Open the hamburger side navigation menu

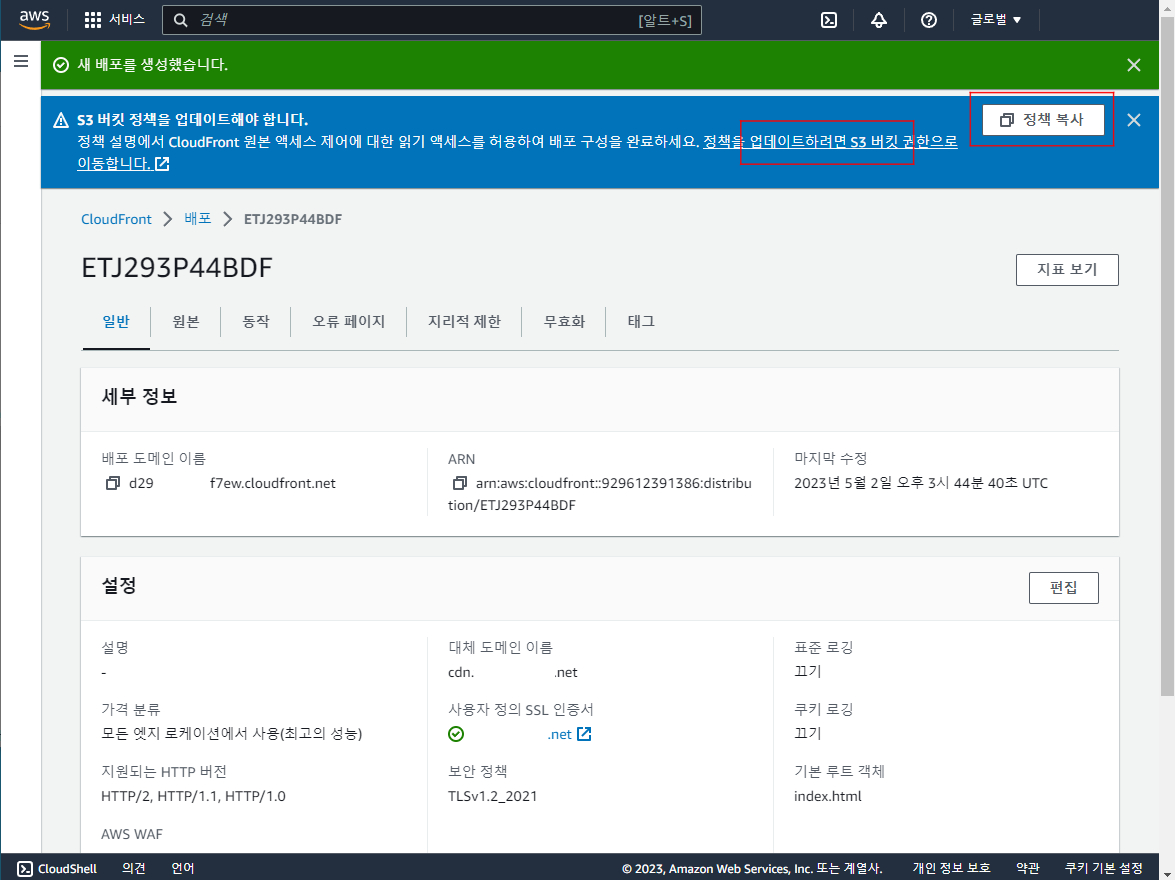pyautogui.click(x=21, y=61)
